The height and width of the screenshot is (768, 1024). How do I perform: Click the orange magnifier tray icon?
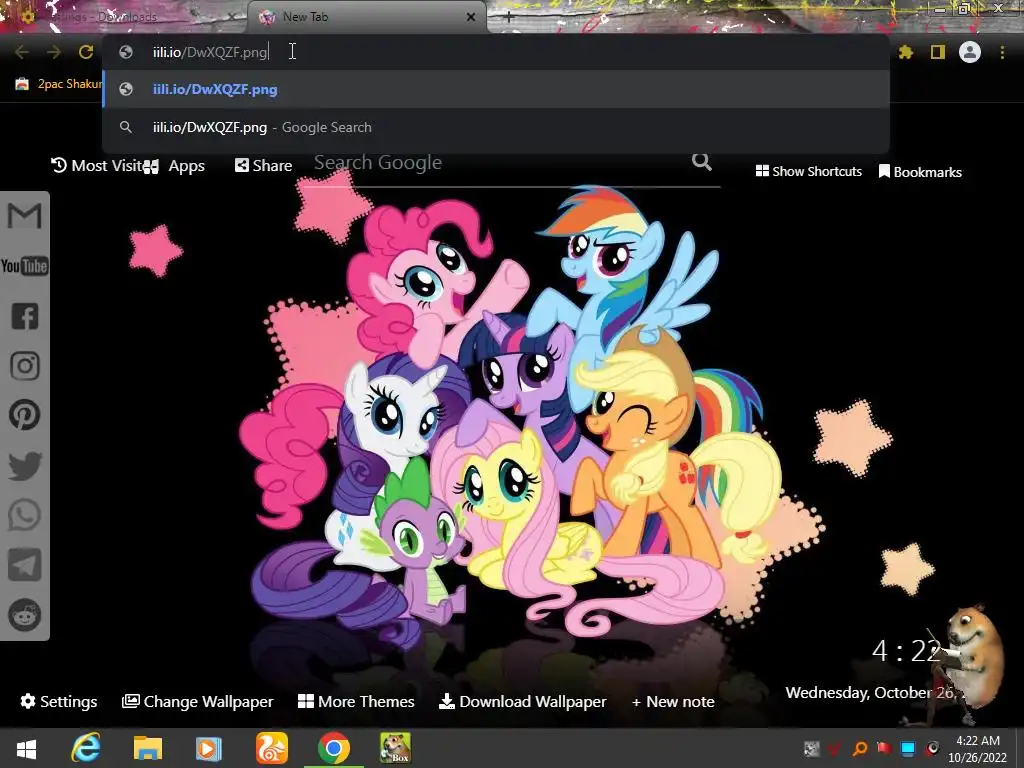tap(860, 748)
